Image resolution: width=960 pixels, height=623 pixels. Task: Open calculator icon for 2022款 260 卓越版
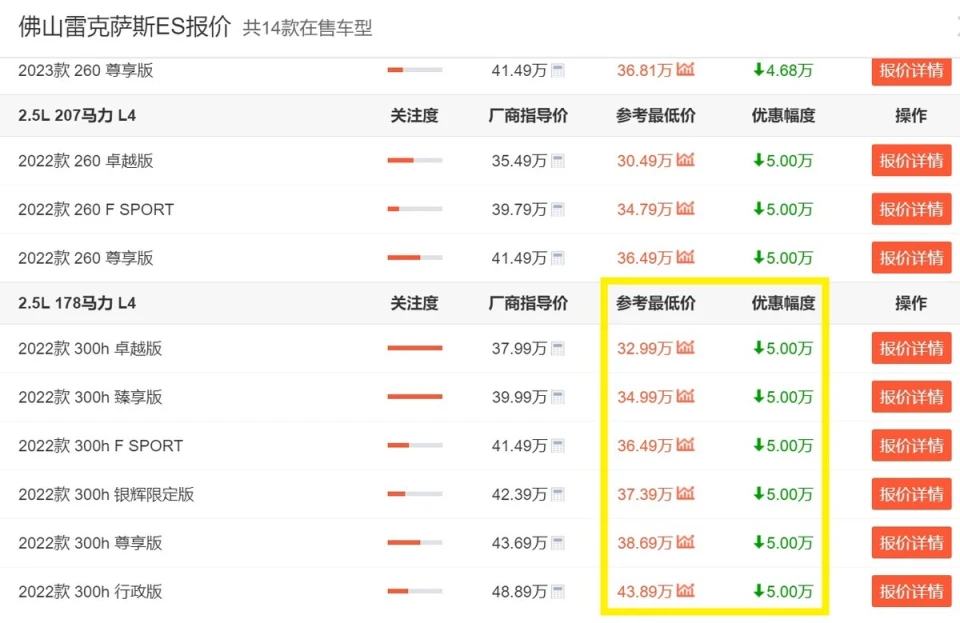558,161
